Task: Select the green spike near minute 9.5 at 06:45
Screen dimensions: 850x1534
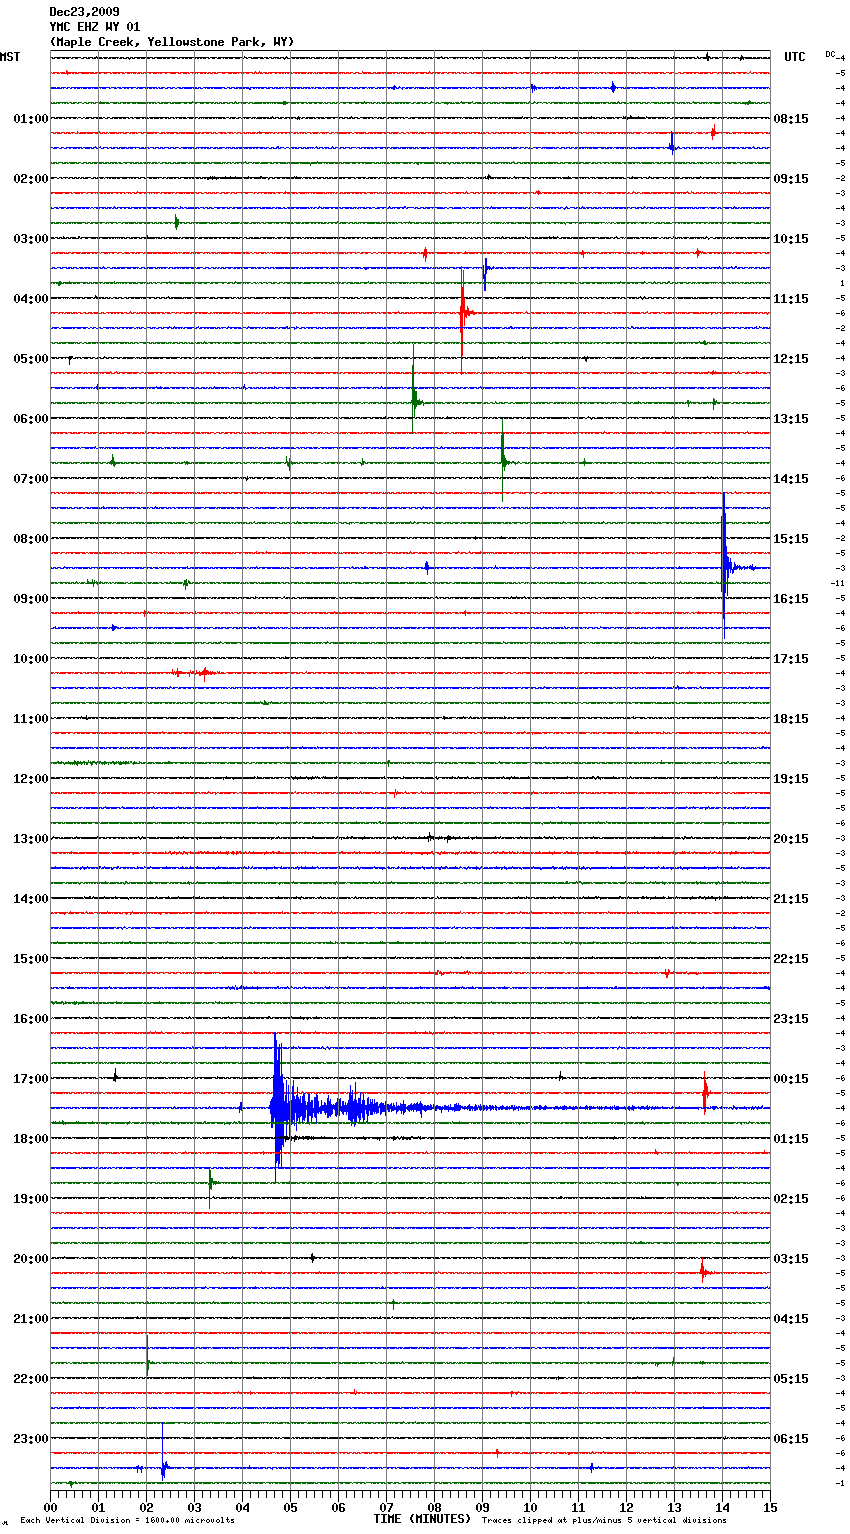Action: coord(503,461)
